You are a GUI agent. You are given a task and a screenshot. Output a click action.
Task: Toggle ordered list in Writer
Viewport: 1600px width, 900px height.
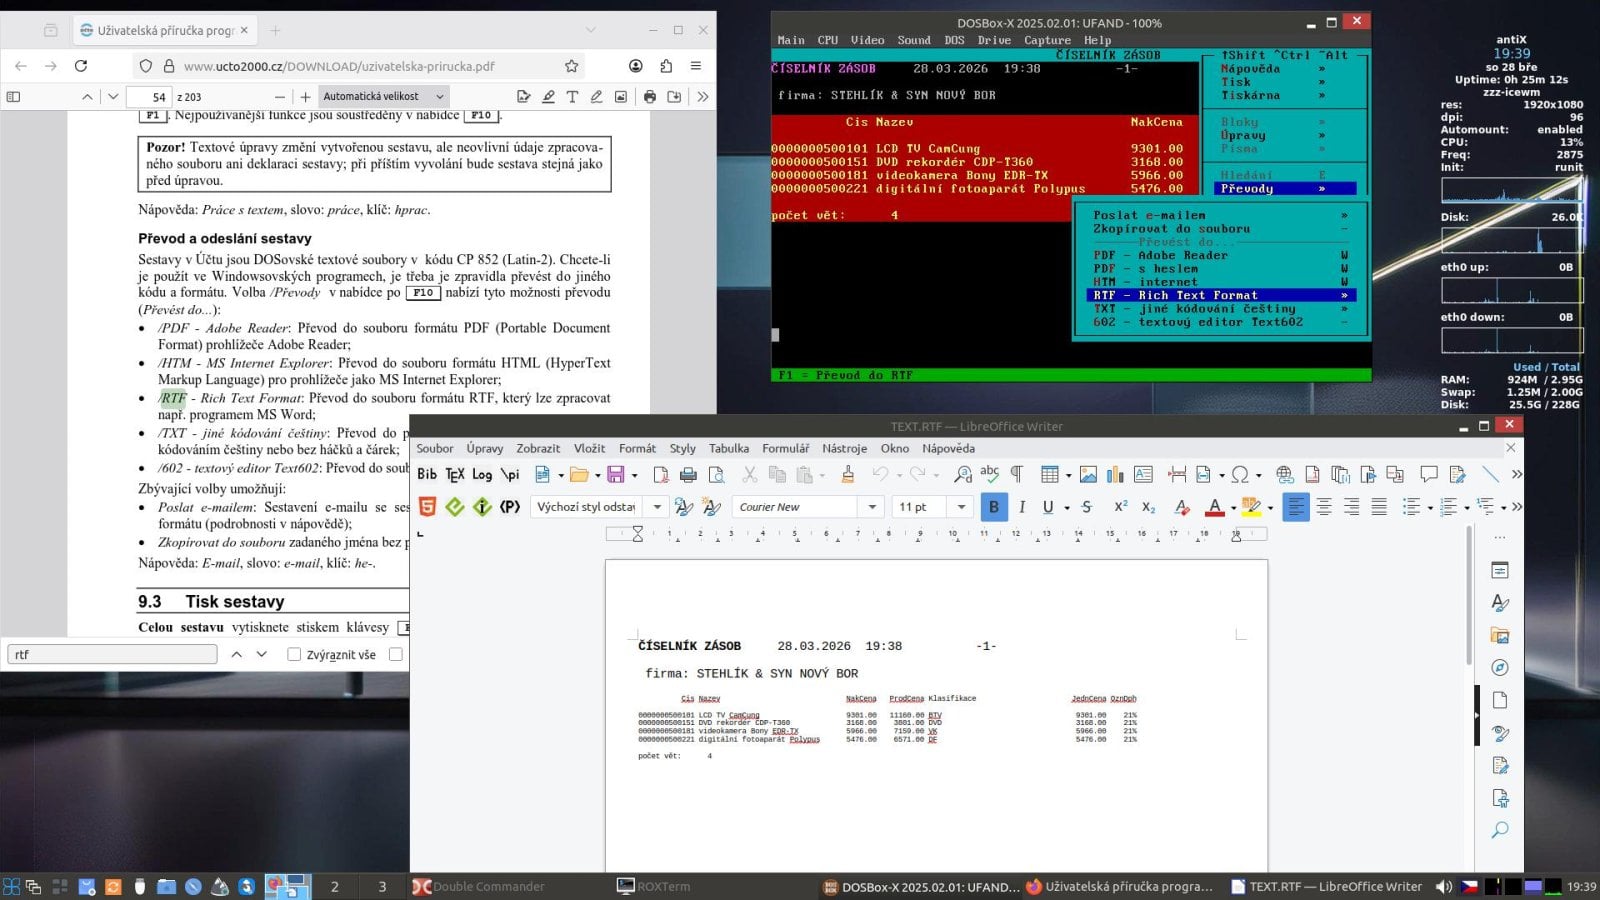coord(1448,507)
